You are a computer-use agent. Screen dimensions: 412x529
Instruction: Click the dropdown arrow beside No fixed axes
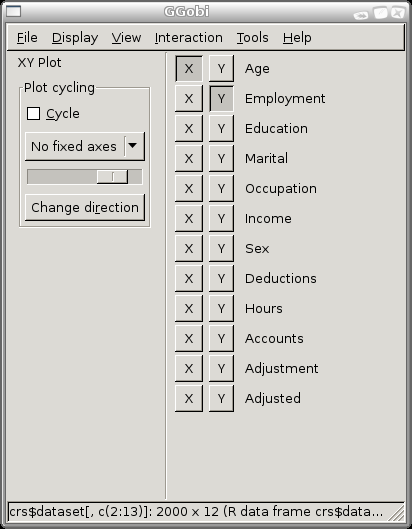tap(133, 146)
